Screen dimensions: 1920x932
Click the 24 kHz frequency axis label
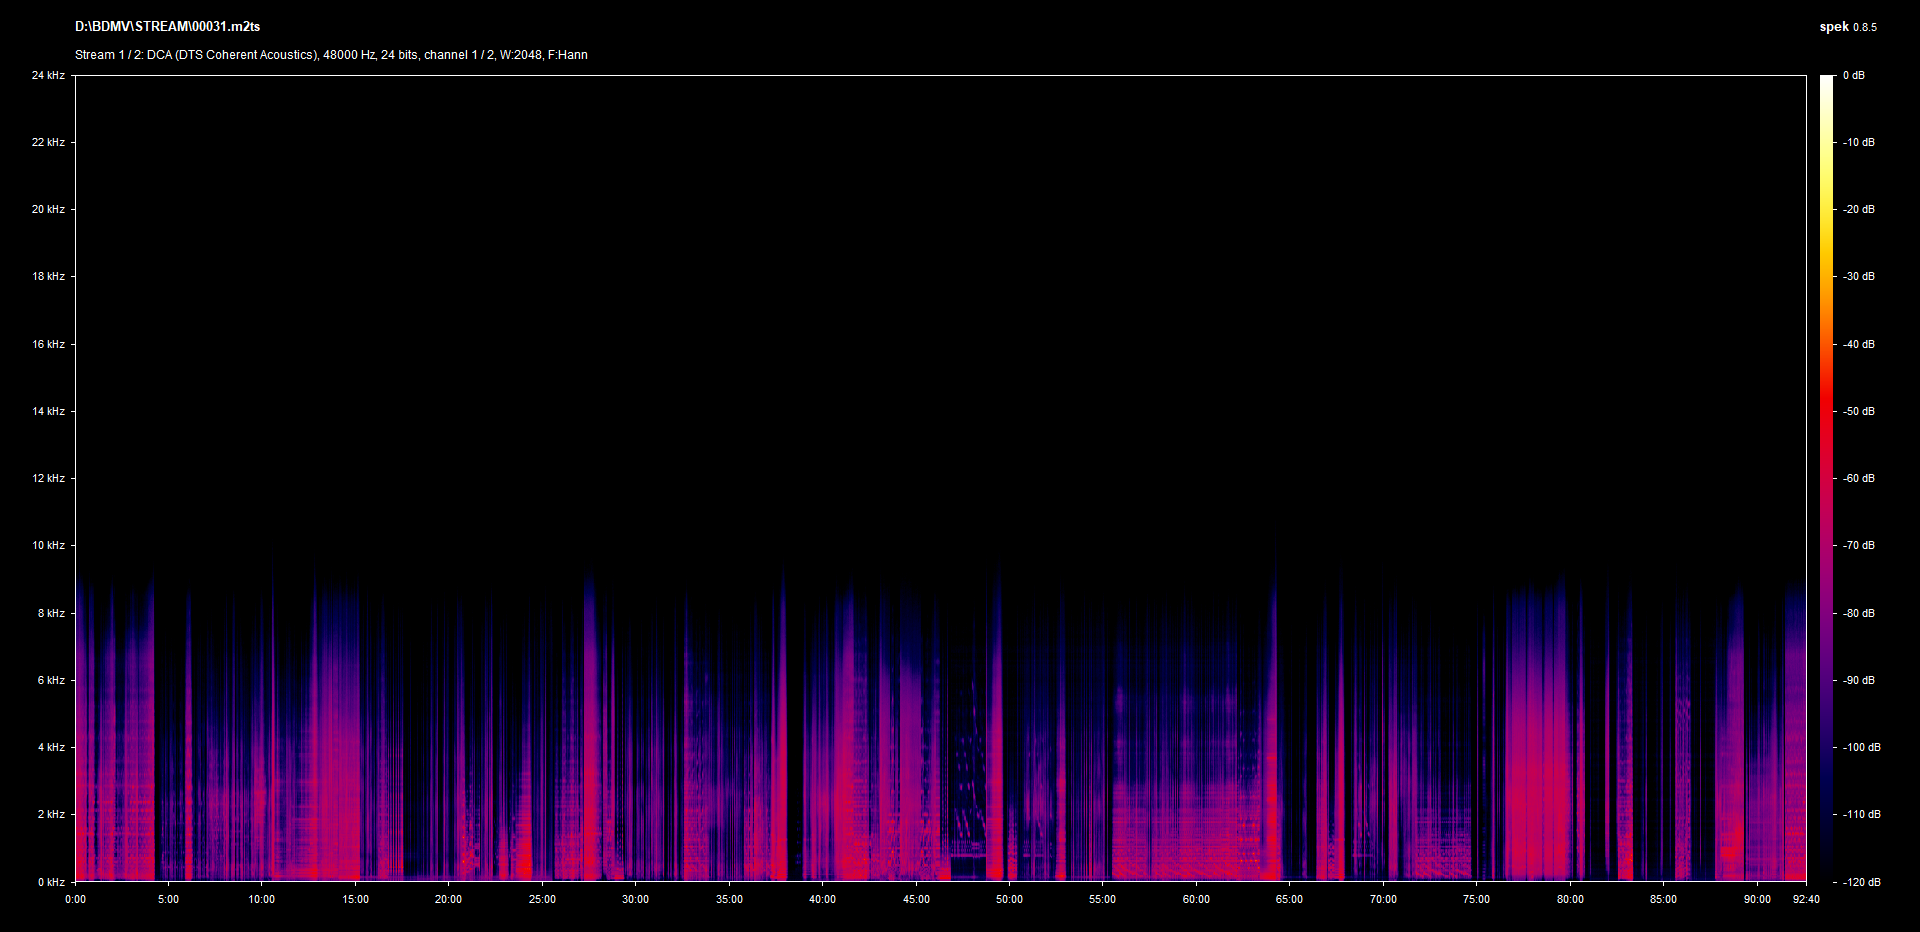point(48,76)
